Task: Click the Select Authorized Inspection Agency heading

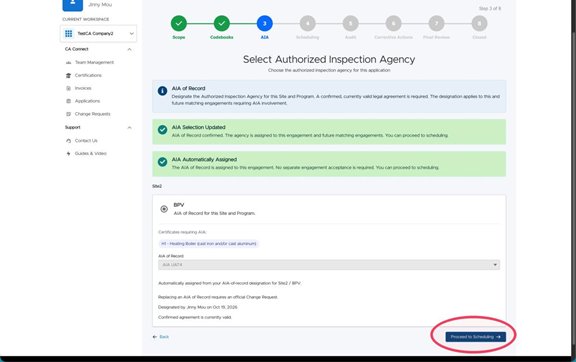Action: [x=329, y=59]
